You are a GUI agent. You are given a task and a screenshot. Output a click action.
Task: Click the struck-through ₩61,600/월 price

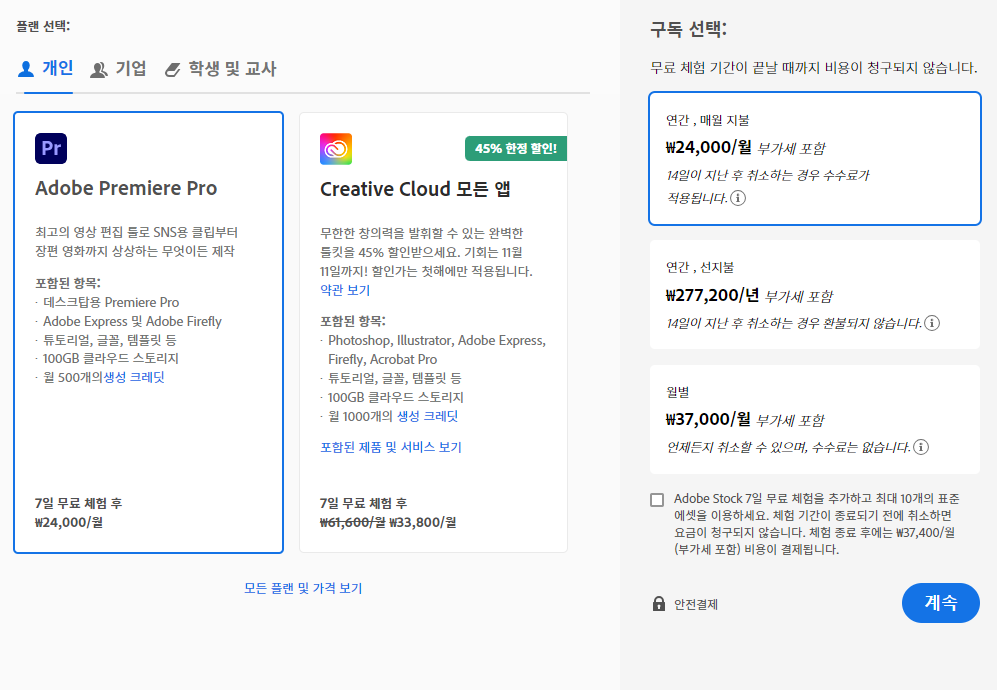(x=352, y=522)
